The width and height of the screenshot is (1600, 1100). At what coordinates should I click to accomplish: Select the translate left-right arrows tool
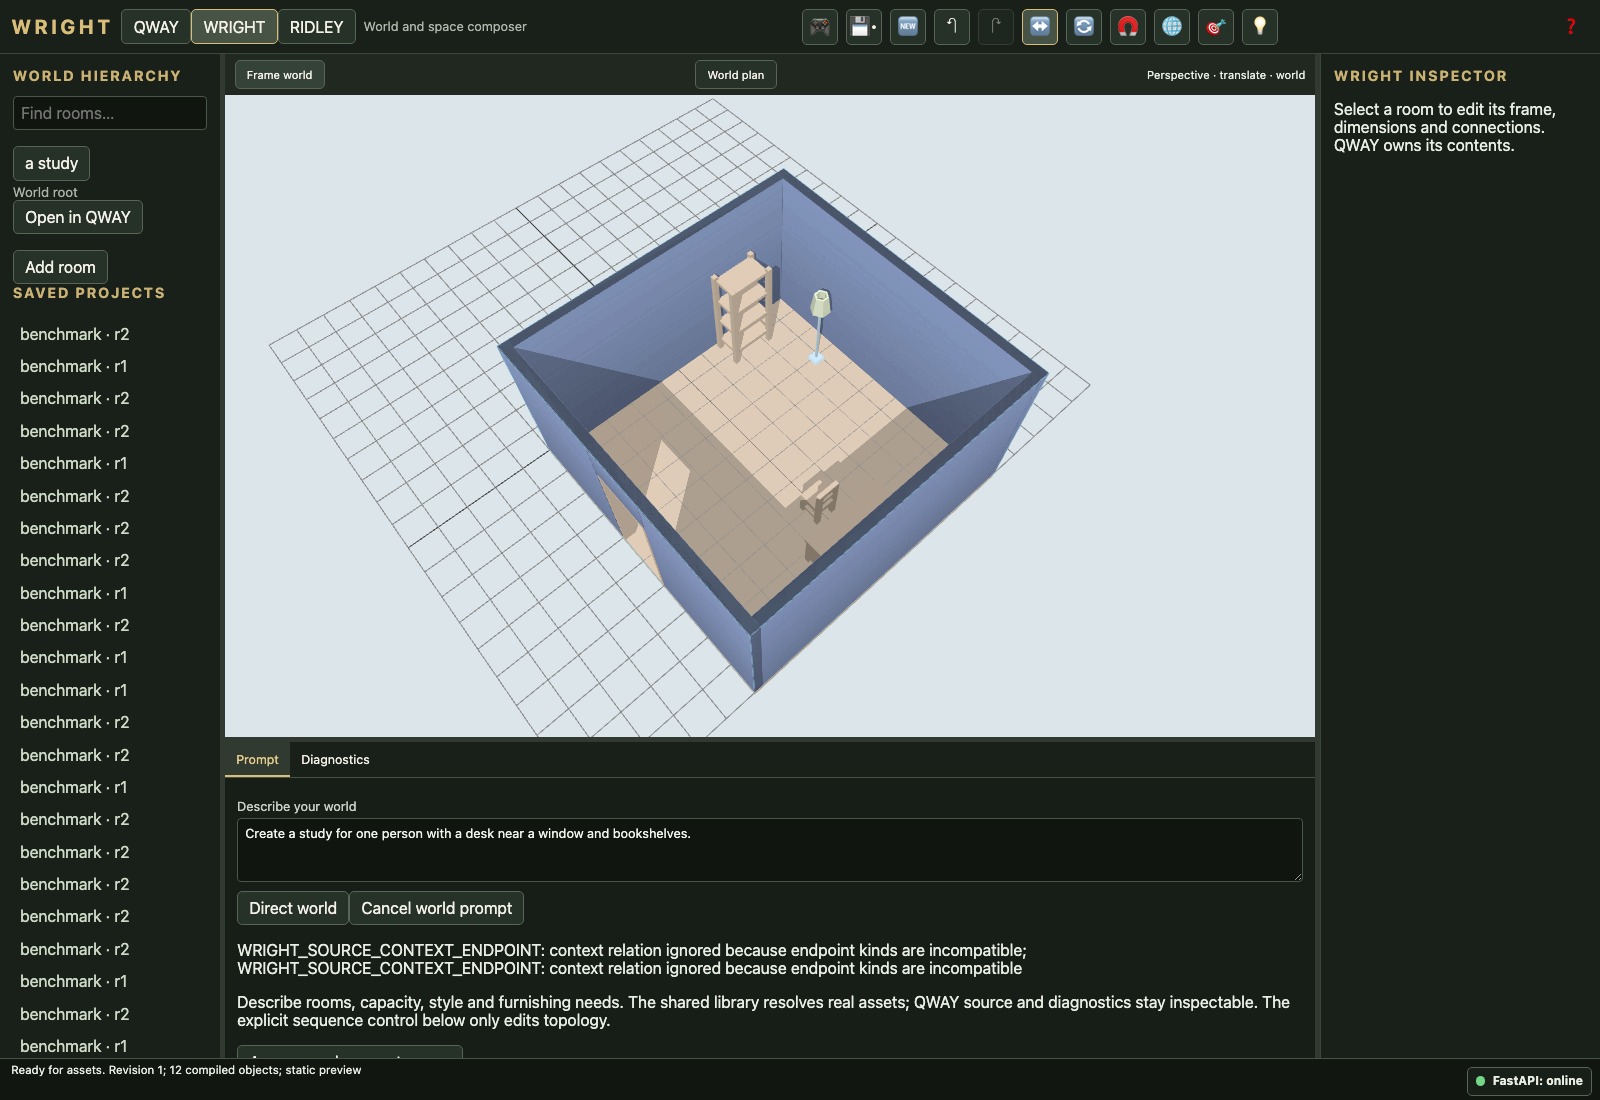pyautogui.click(x=1040, y=27)
